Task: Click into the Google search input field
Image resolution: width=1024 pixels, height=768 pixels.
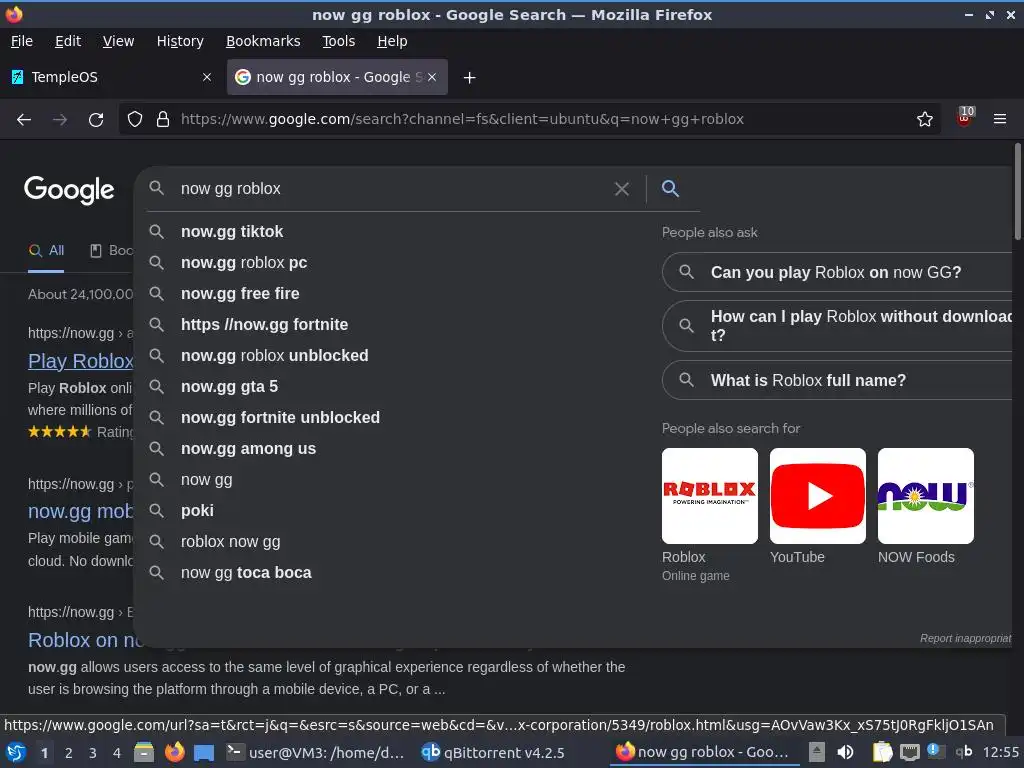Action: tap(392, 189)
